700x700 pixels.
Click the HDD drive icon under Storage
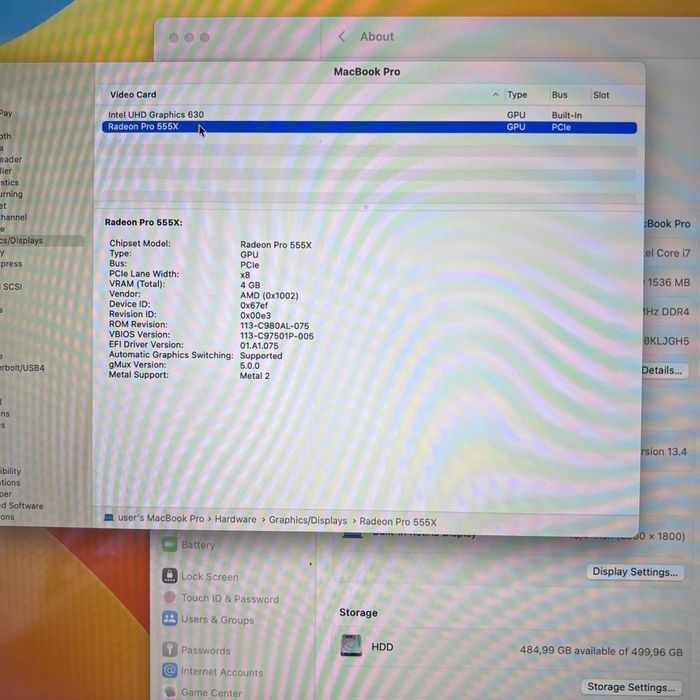coord(351,646)
